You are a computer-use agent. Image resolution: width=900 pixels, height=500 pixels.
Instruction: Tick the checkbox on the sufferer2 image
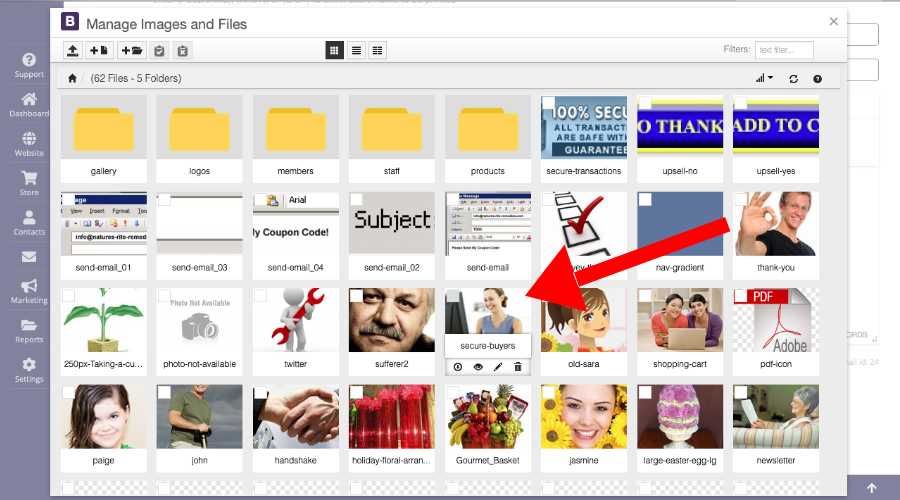(x=356, y=296)
